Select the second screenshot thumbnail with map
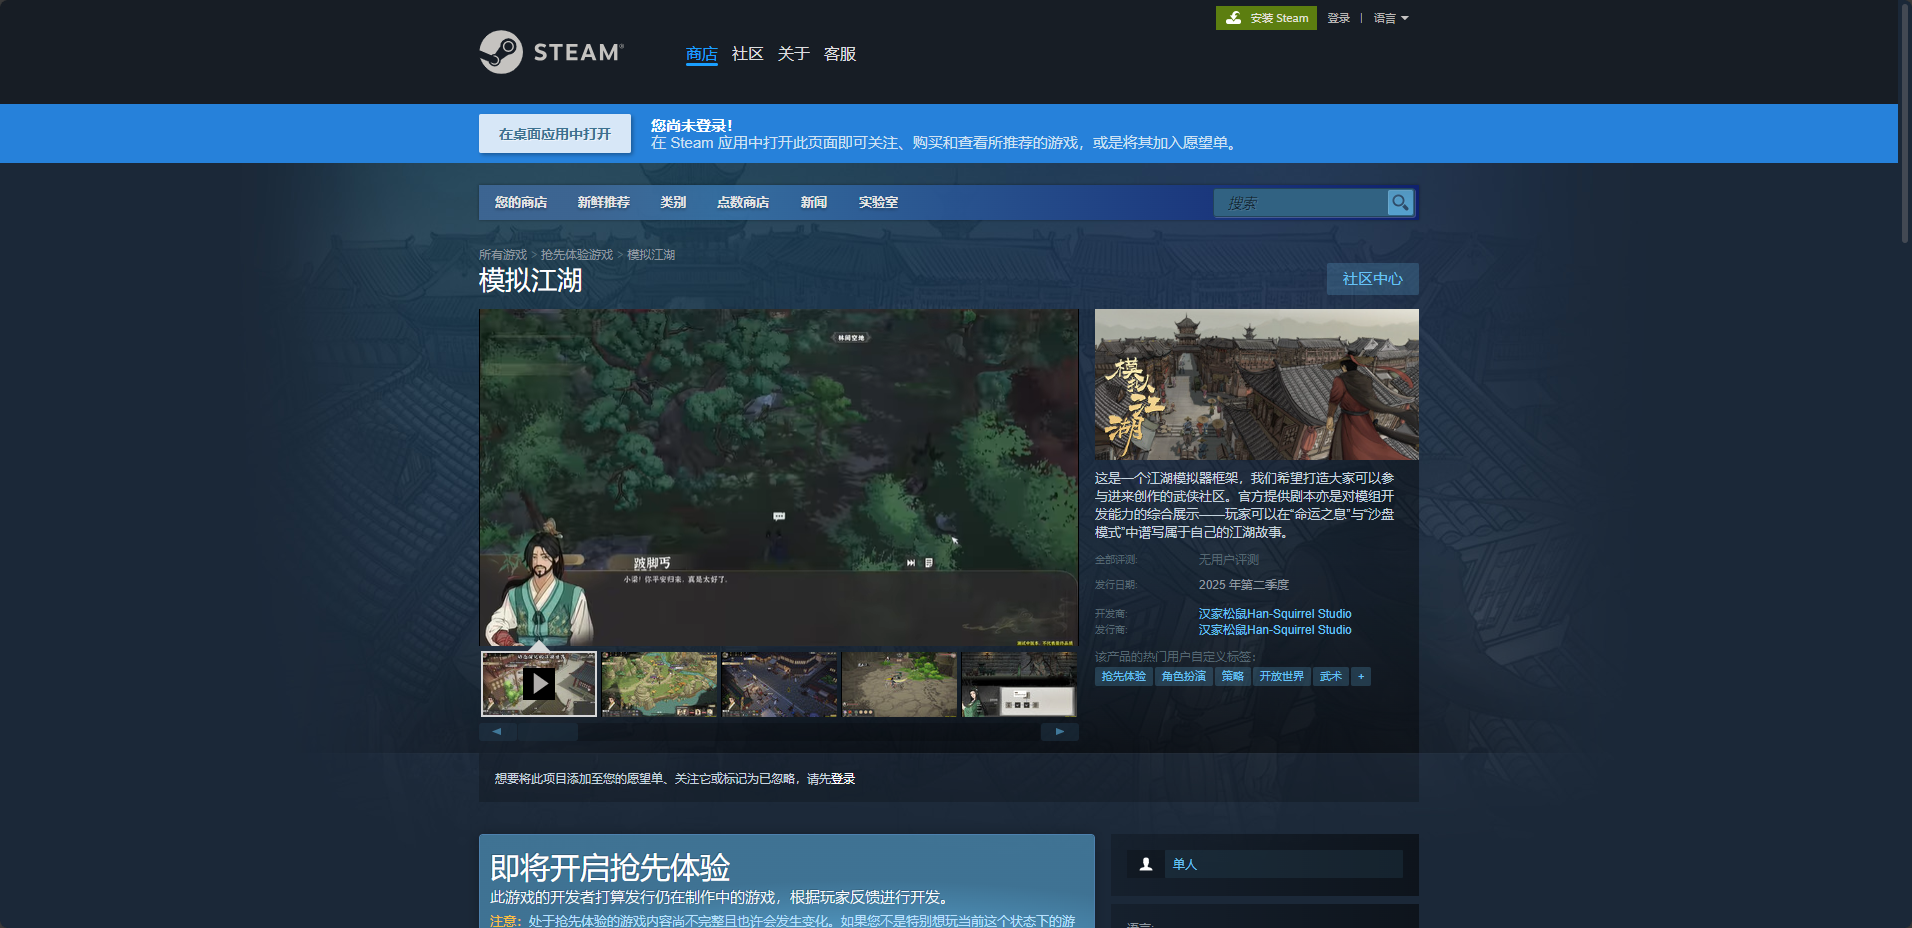 [659, 684]
